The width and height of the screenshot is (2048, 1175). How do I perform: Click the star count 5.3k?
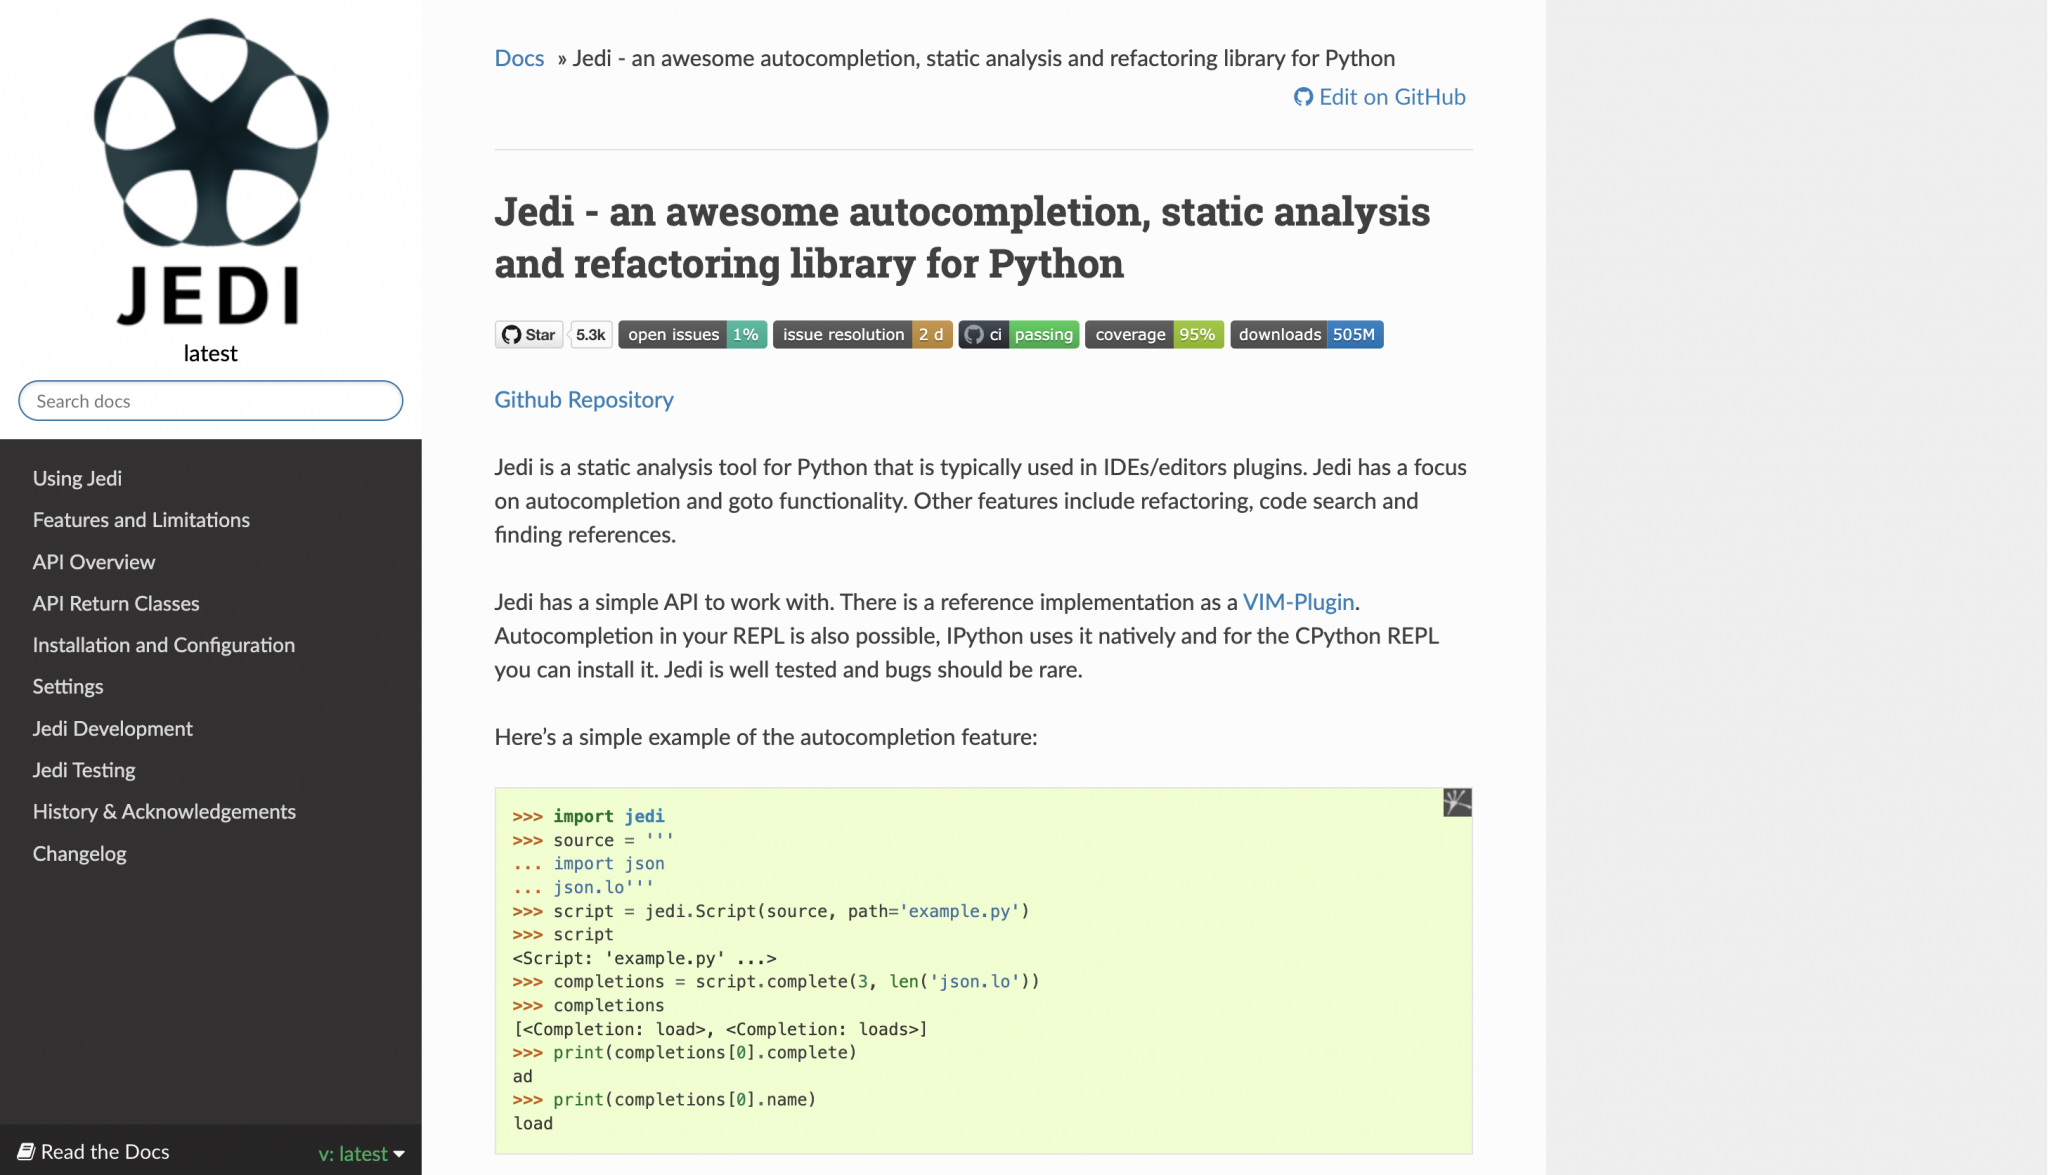(x=591, y=335)
